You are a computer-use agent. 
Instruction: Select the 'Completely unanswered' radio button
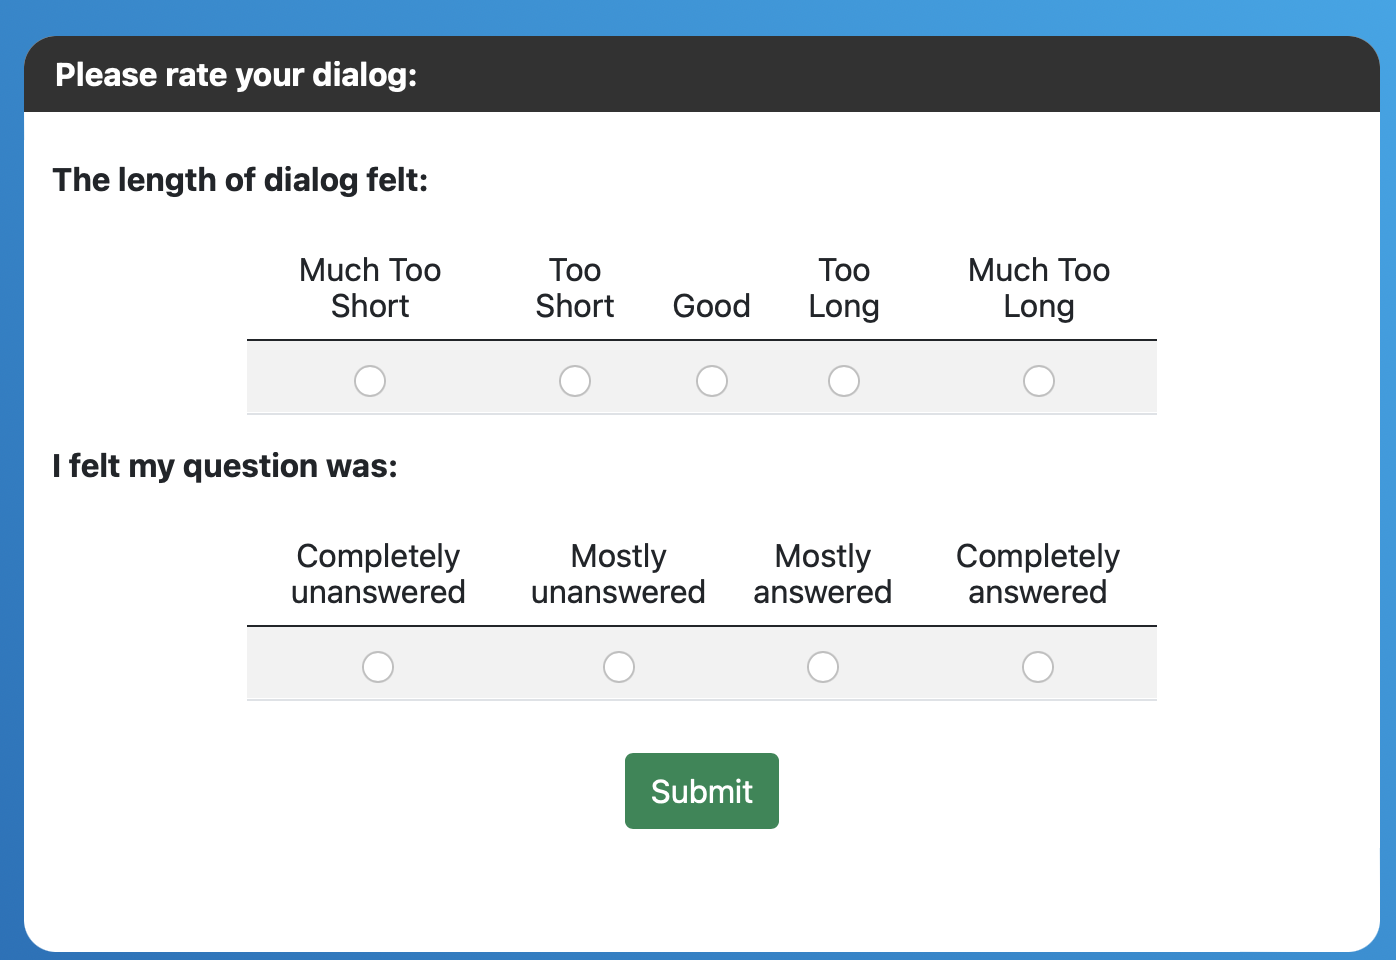pos(378,667)
